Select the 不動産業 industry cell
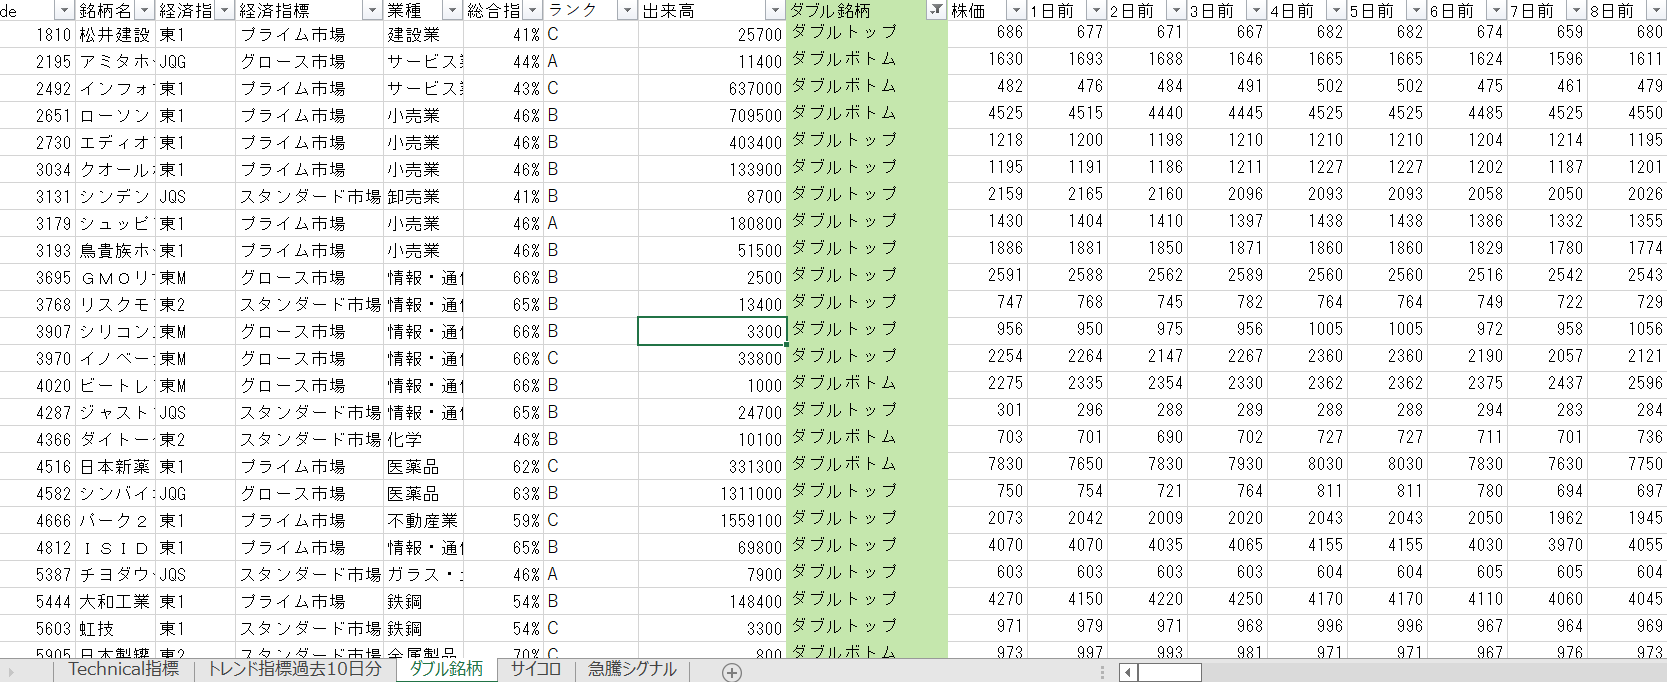This screenshot has height=682, width=1667. 424,520
